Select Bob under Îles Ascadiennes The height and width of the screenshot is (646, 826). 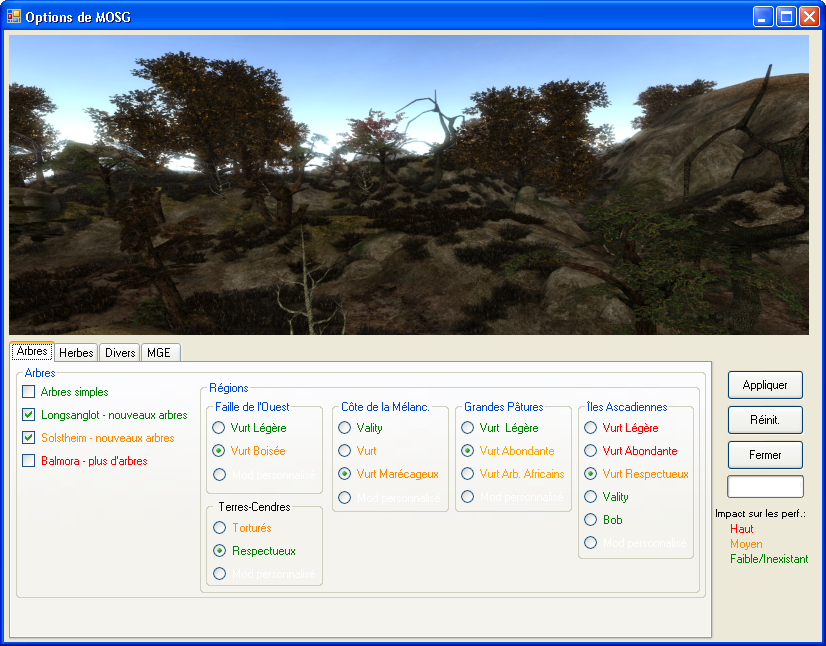pos(591,520)
